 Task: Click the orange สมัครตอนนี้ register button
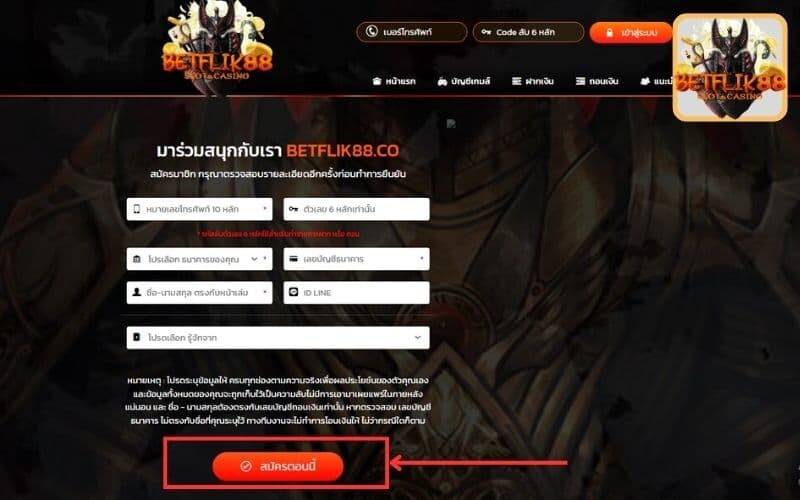click(278, 466)
